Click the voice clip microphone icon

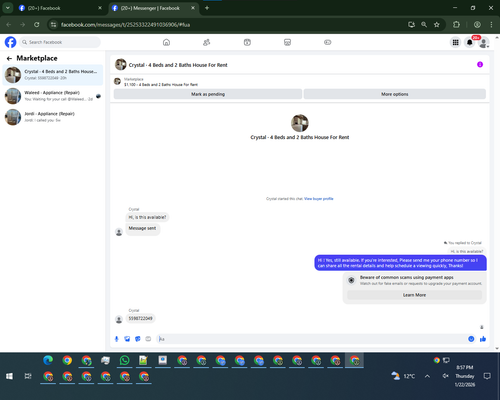[x=117, y=339]
